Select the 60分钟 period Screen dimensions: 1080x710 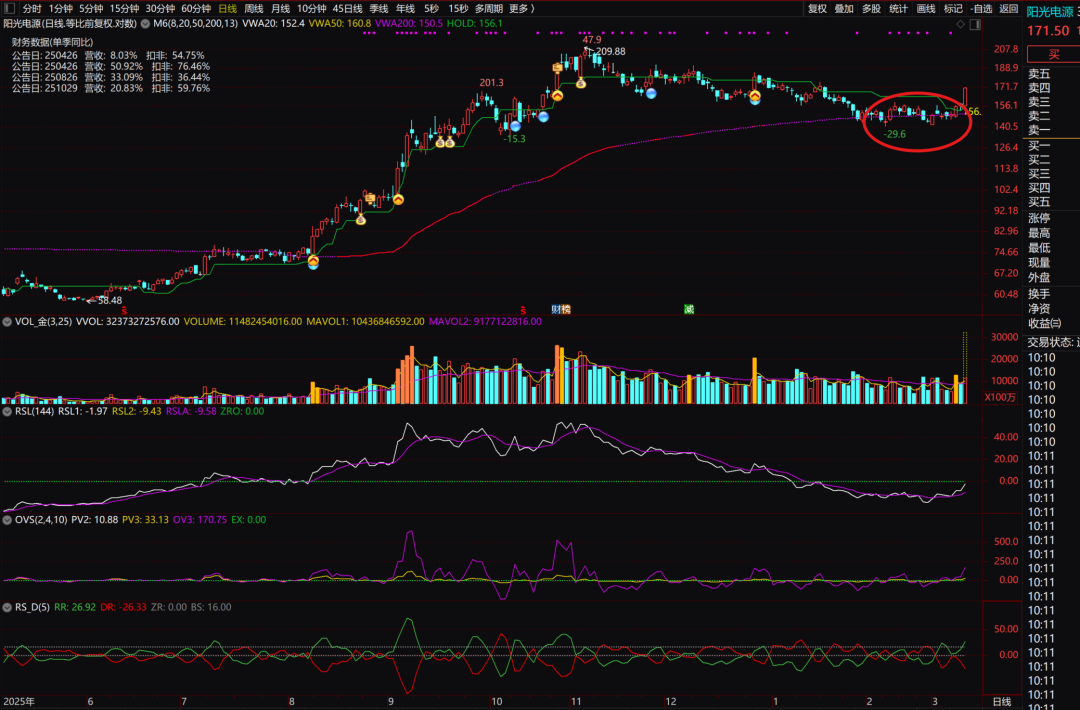196,8
